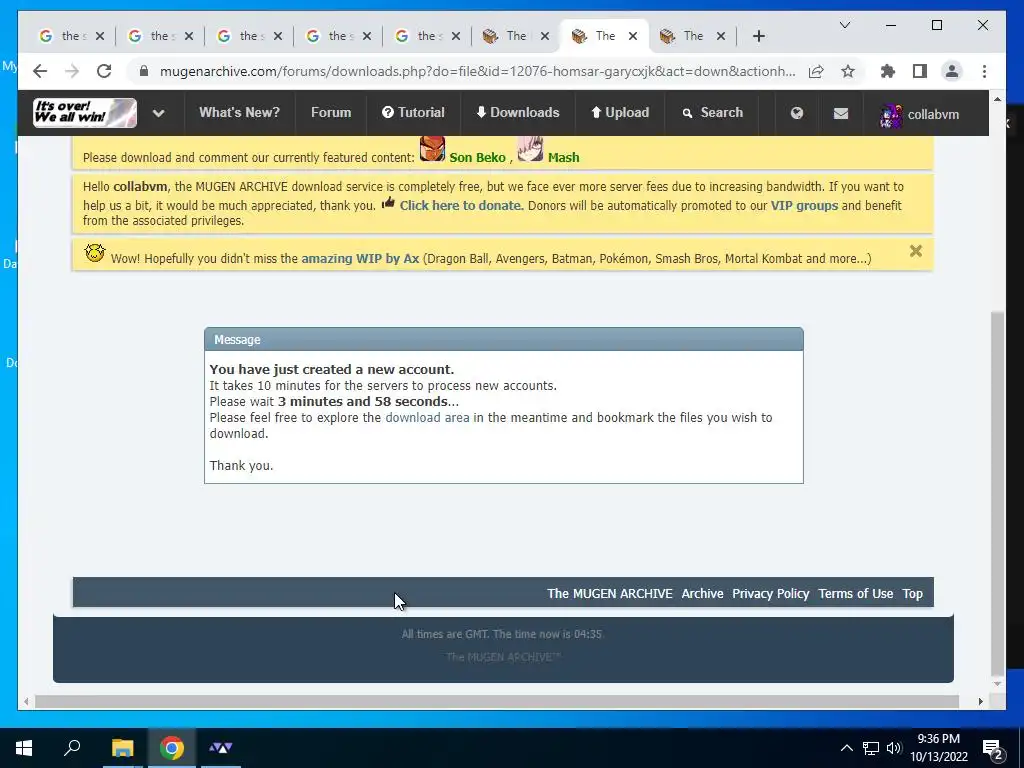This screenshot has height=768, width=1024.
Task: Follow the Son Beko featured link
Action: [477, 157]
